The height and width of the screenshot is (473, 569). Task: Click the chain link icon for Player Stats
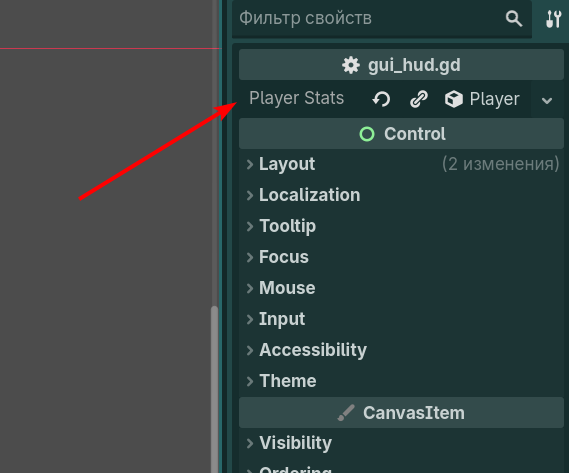(x=419, y=99)
